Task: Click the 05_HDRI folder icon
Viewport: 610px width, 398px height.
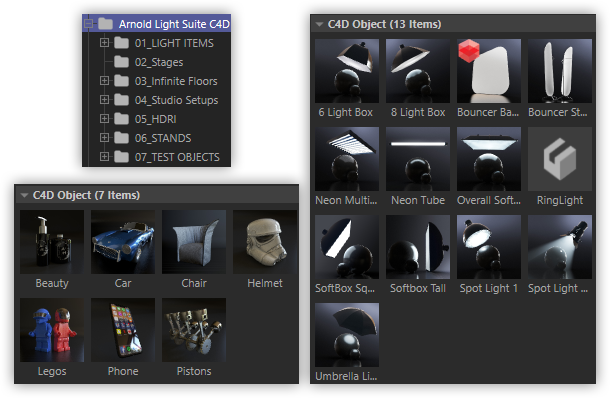Action: (x=121, y=118)
